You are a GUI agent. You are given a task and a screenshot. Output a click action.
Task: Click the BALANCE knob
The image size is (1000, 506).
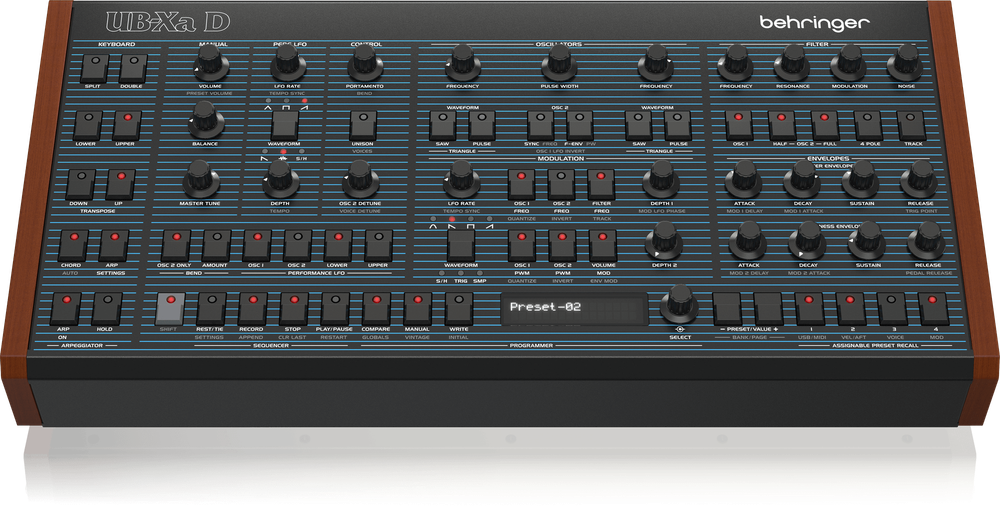pyautogui.click(x=205, y=119)
